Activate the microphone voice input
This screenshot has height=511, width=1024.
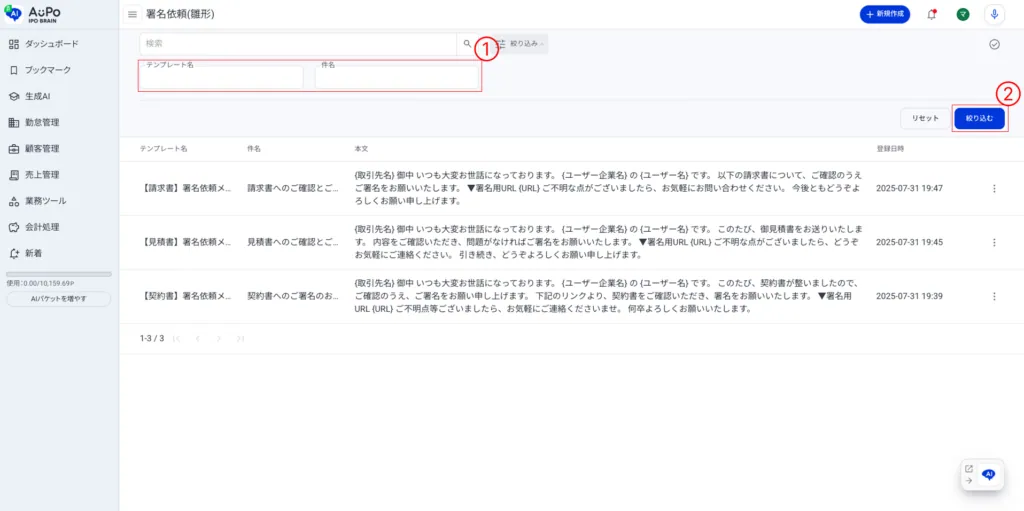[x=994, y=14]
